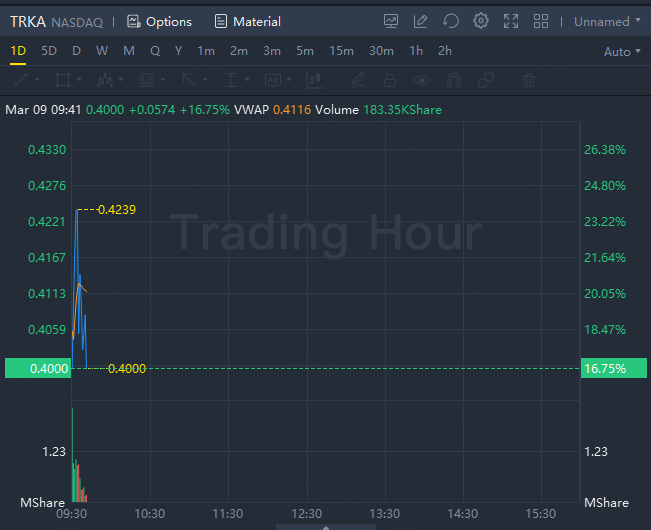The height and width of the screenshot is (530, 651).
Task: Select the 15m interval
Action: 341,51
